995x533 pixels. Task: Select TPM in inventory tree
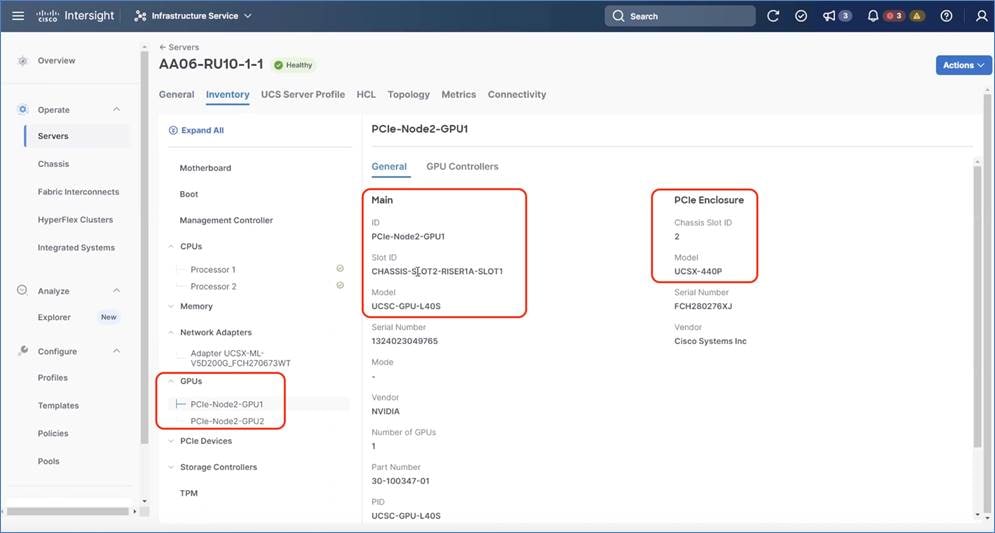click(x=188, y=493)
